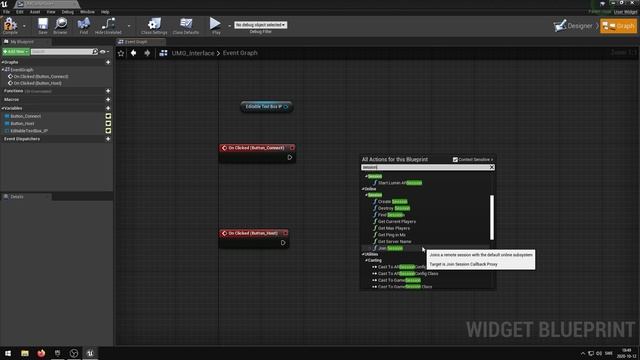Add a new function with plus icon

click(108, 91)
